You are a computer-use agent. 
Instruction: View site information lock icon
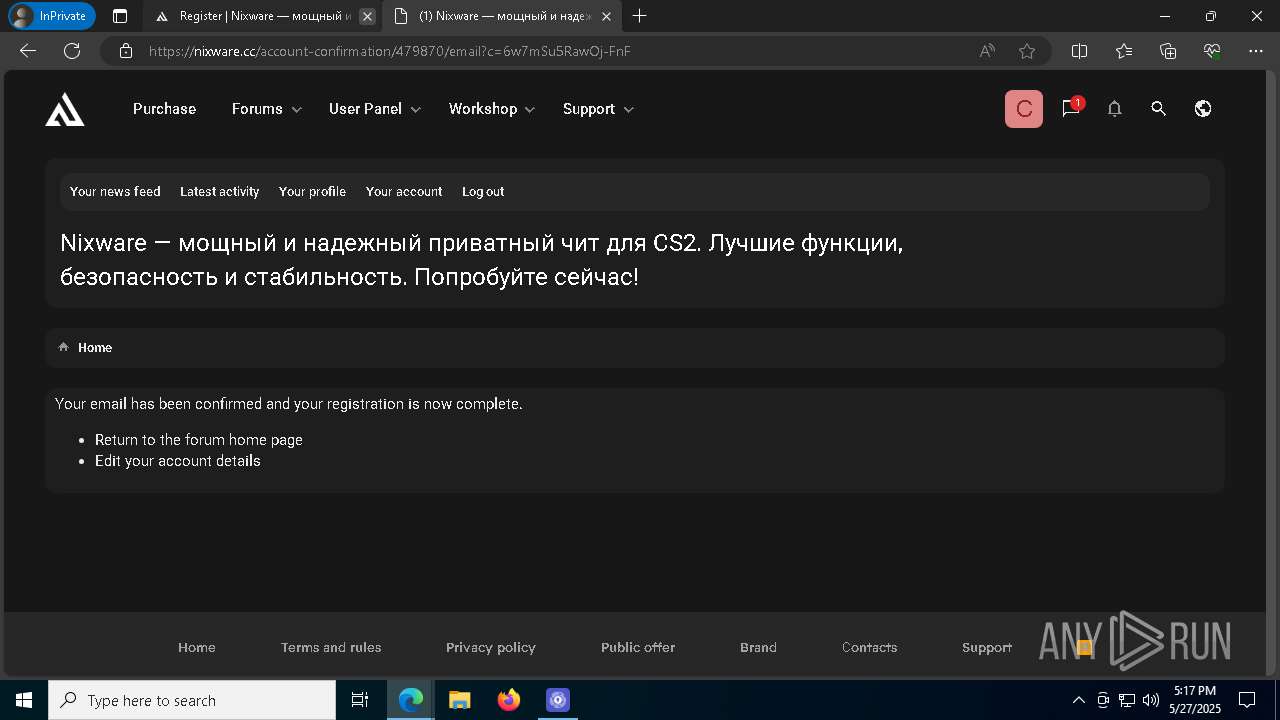click(x=126, y=51)
